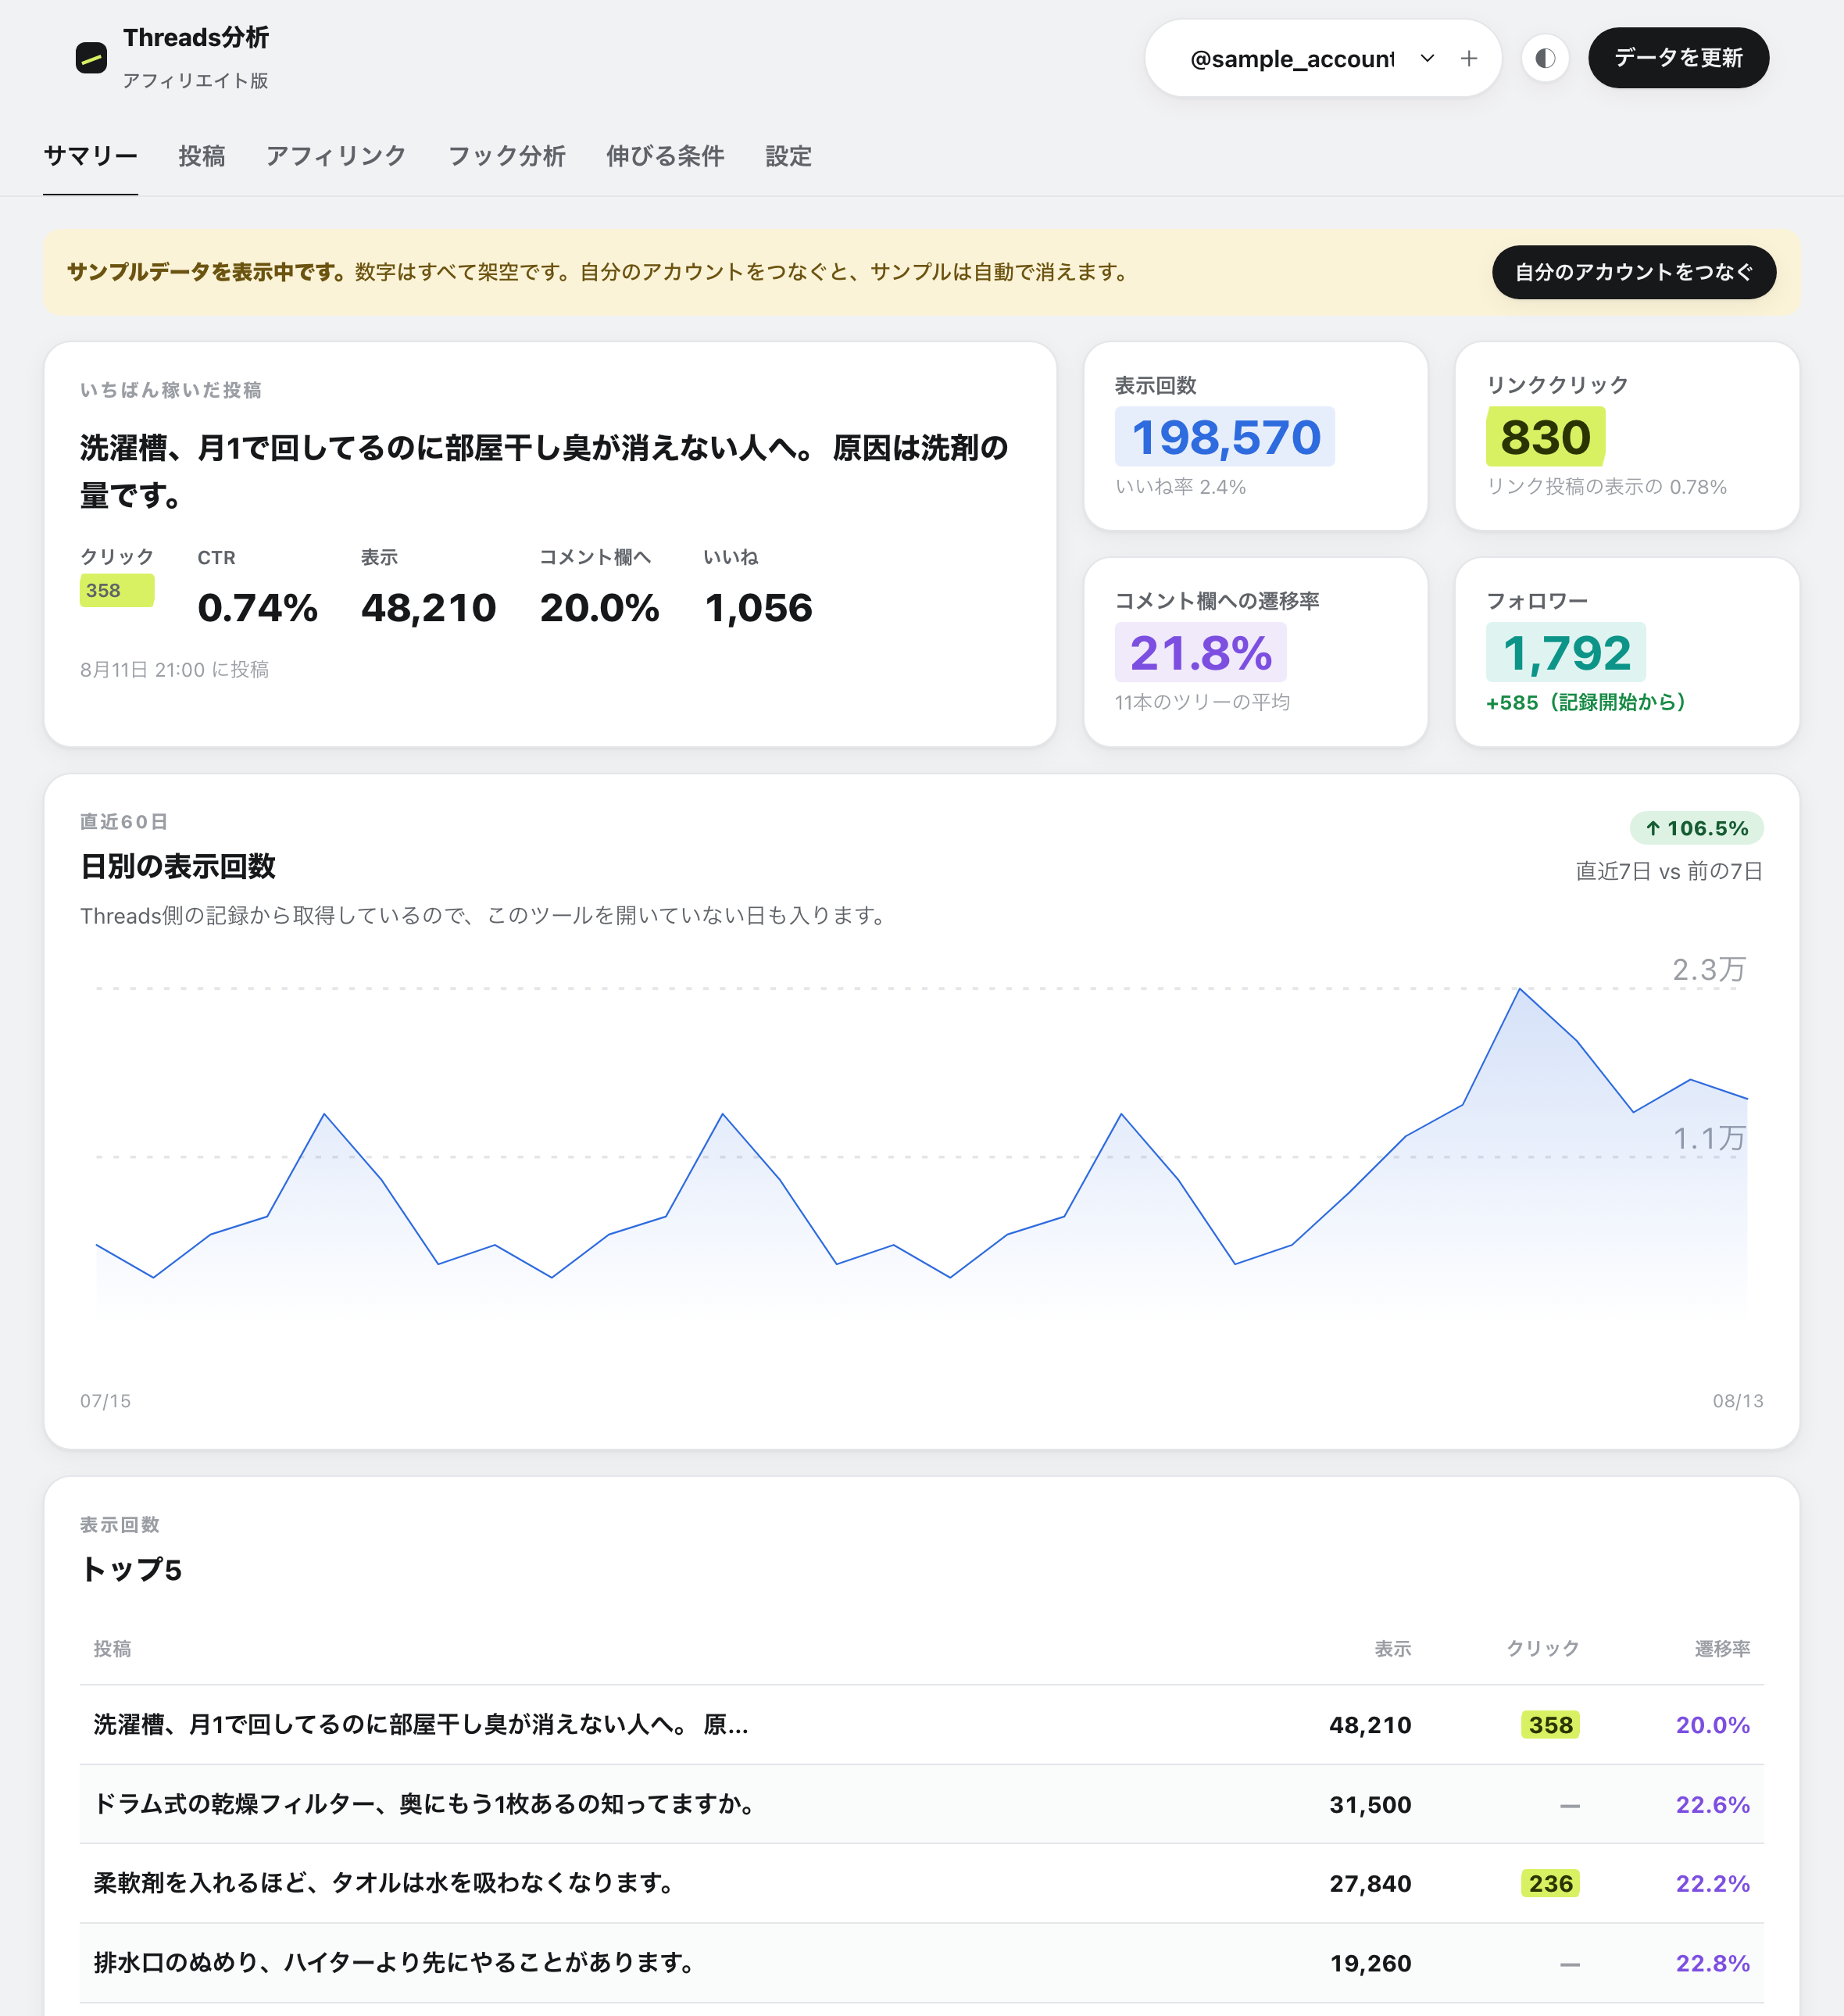Screen dimensions: 1844x2016
Task: Click the 11本のツリーの平均 subtext
Action: tap(1202, 702)
